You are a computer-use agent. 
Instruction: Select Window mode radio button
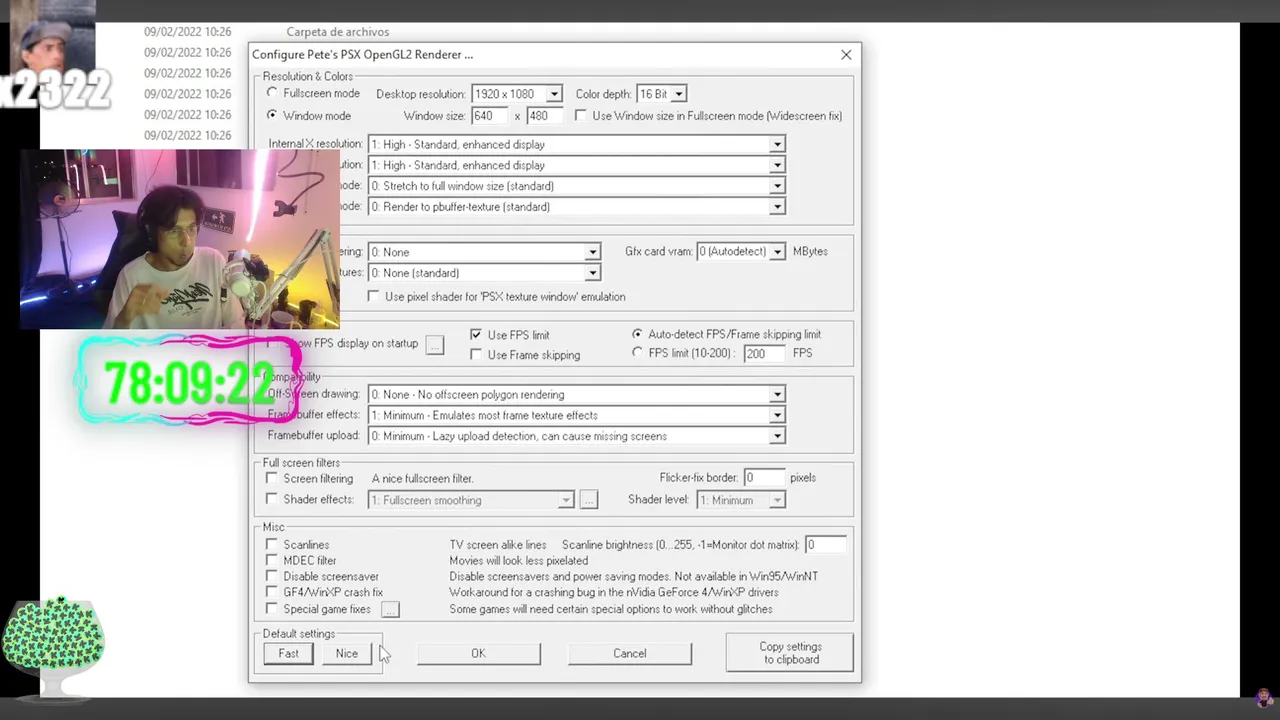tap(272, 115)
